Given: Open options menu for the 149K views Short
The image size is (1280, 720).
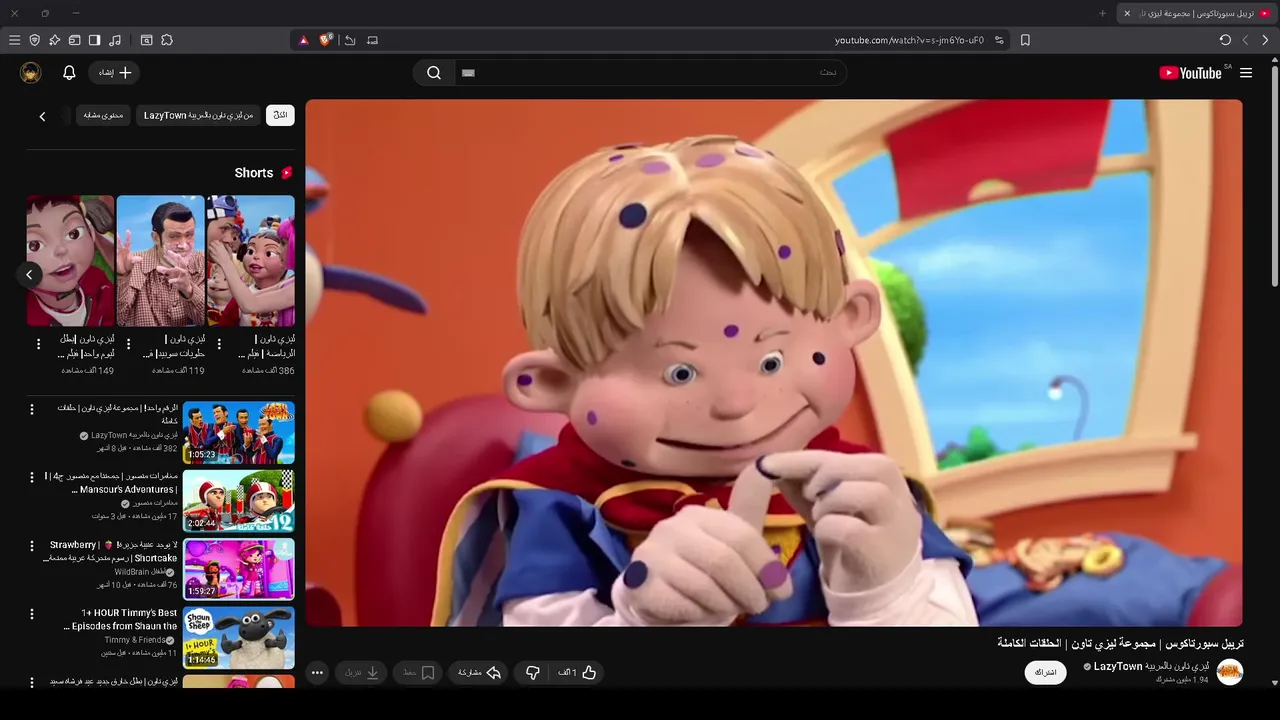Looking at the screenshot, I should pyautogui.click(x=39, y=344).
